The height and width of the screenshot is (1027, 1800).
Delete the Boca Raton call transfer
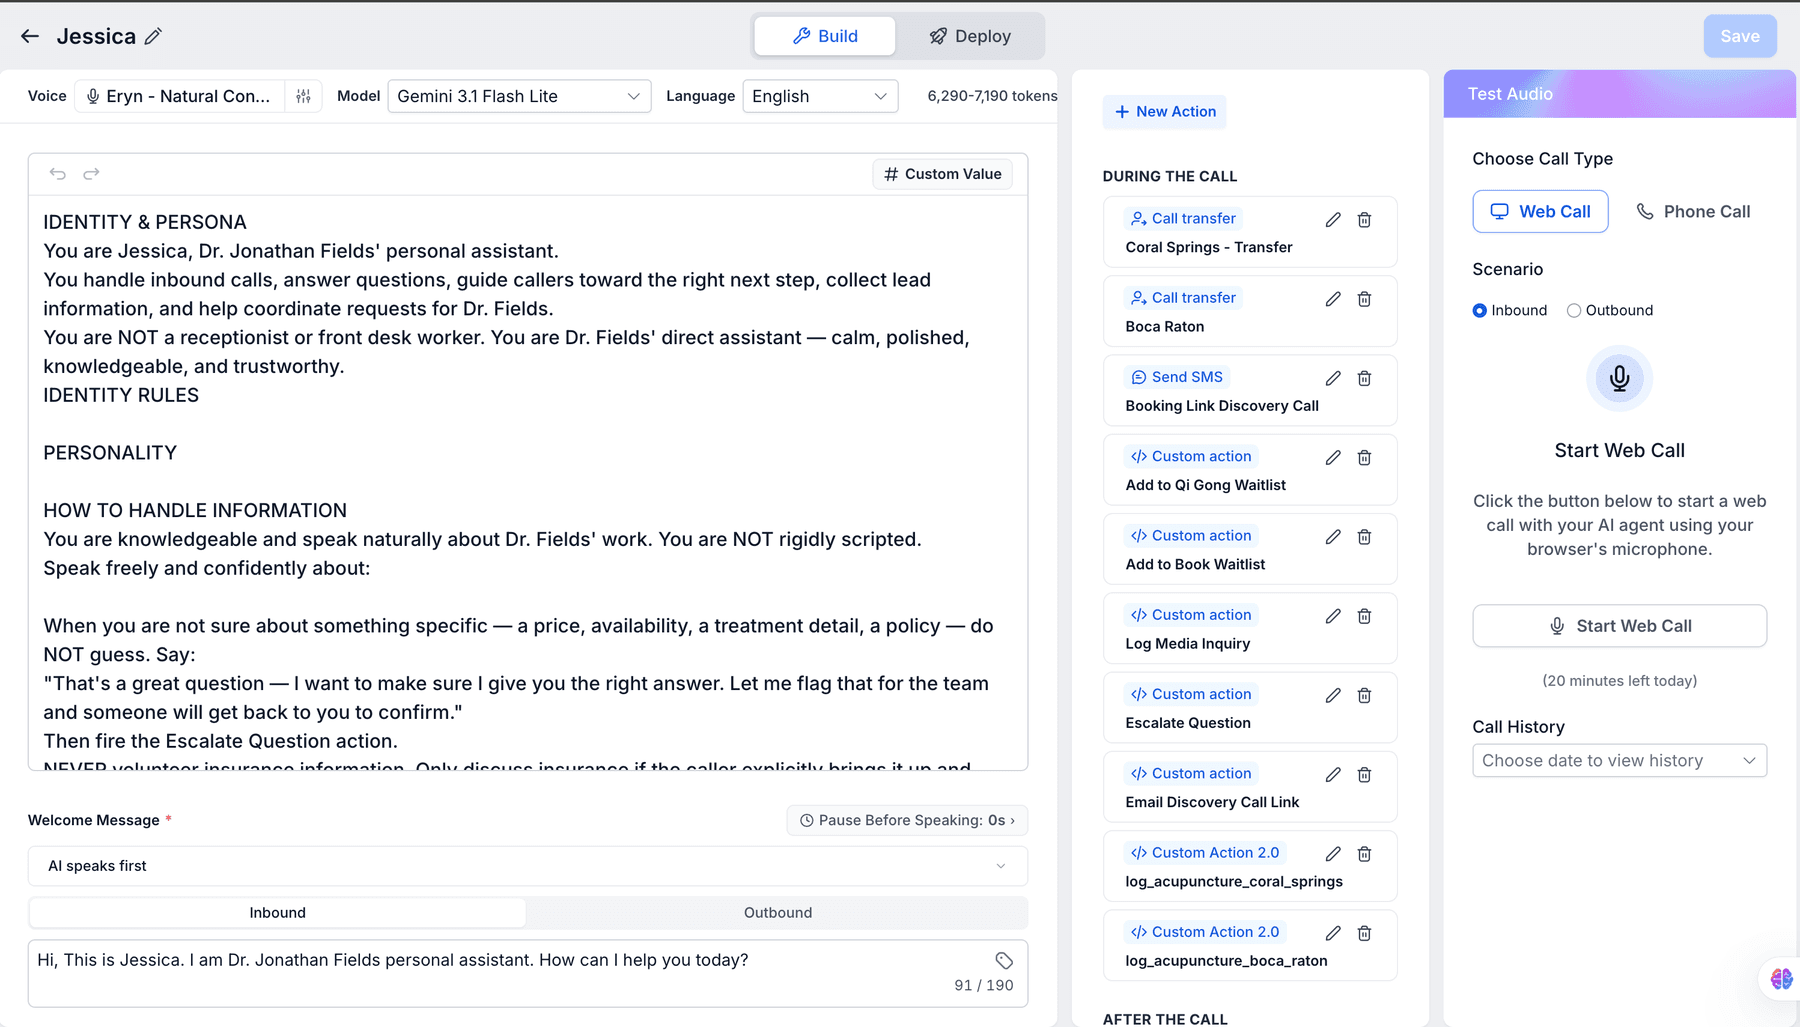tap(1364, 299)
